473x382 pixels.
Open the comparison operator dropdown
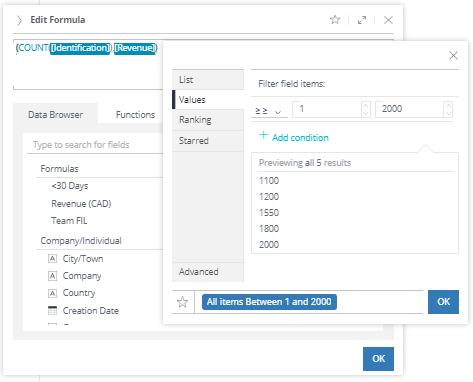coord(269,111)
